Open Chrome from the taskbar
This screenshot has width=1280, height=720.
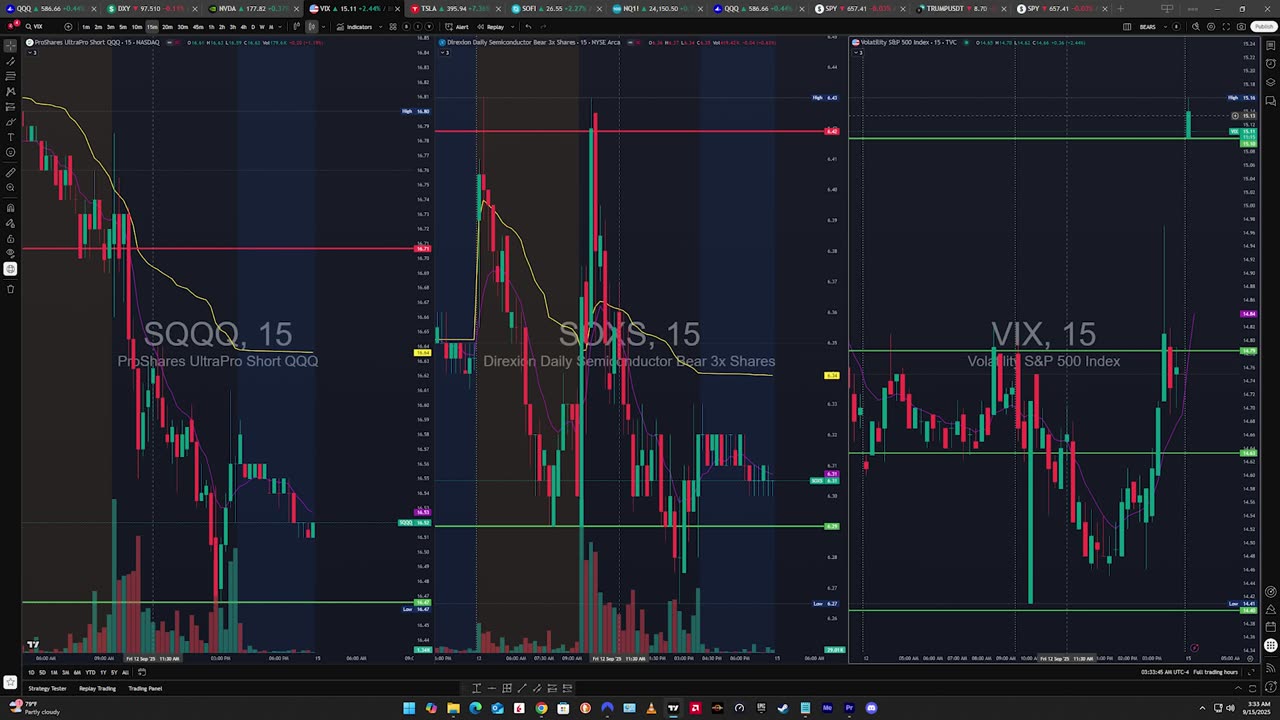coord(541,708)
